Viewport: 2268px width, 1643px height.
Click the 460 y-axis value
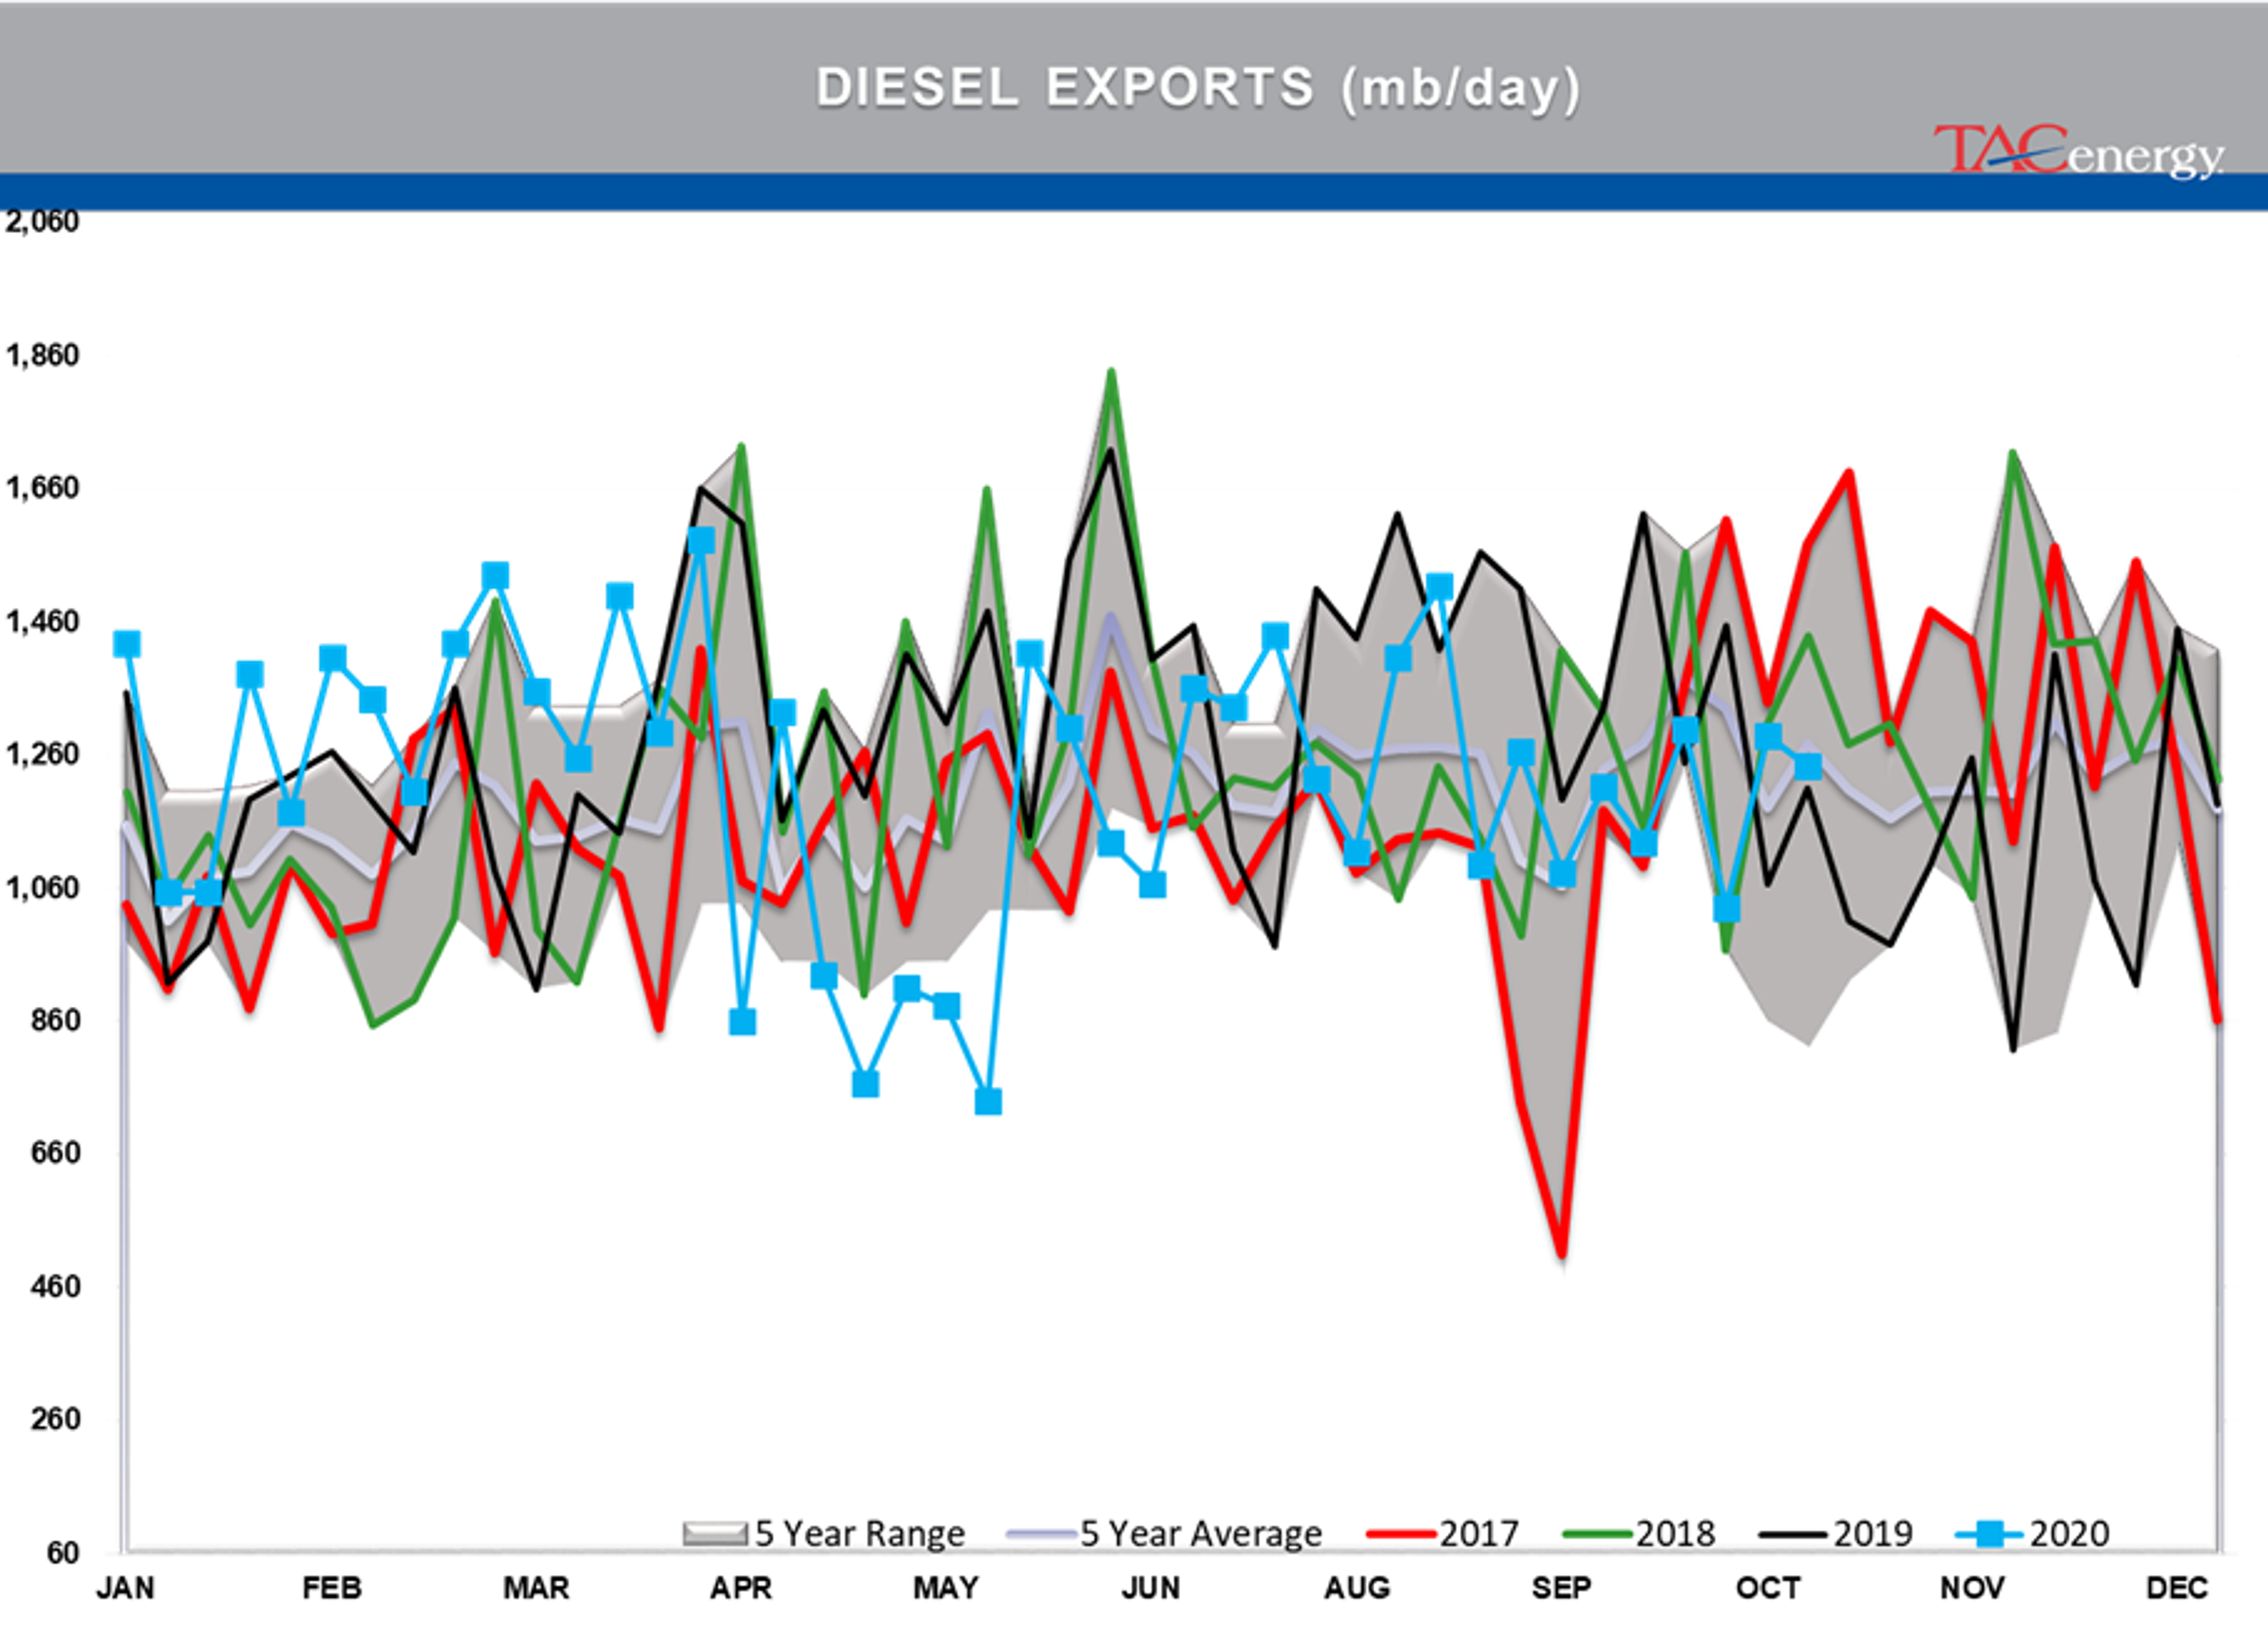click(55, 1286)
